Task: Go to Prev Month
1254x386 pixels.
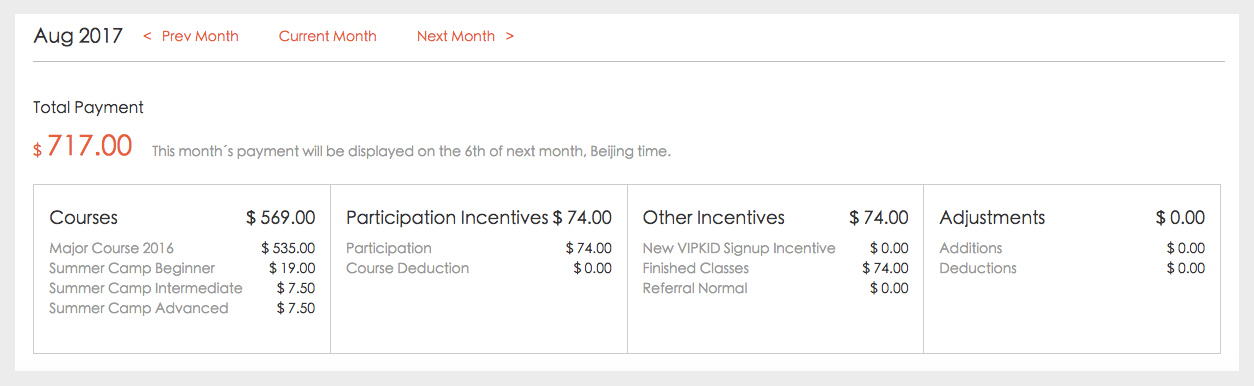Action: pos(200,36)
